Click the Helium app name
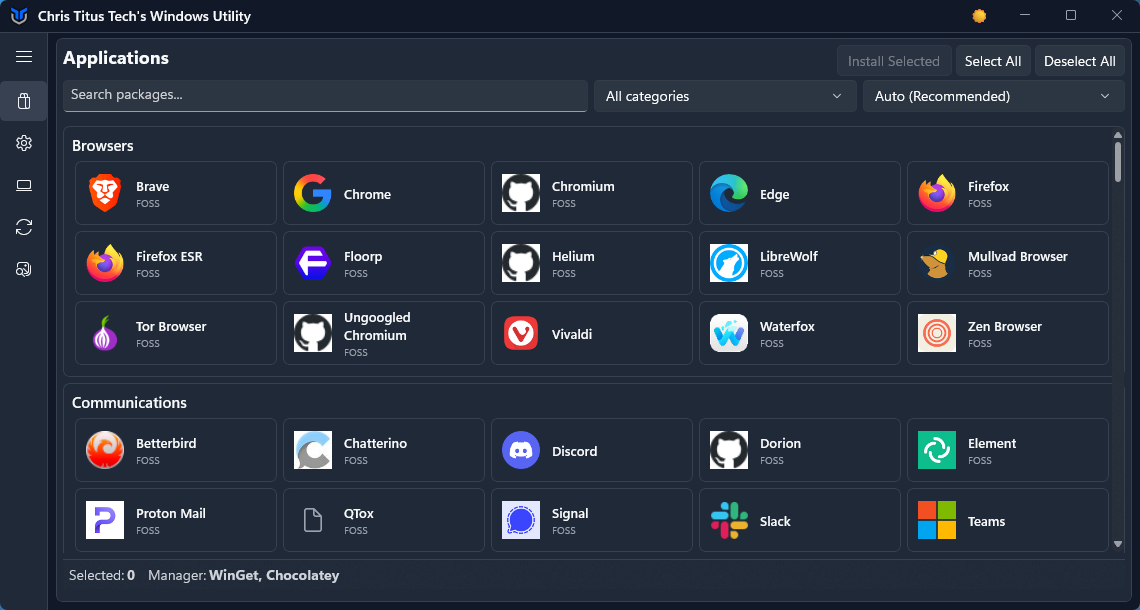The width and height of the screenshot is (1140, 610). [573, 257]
